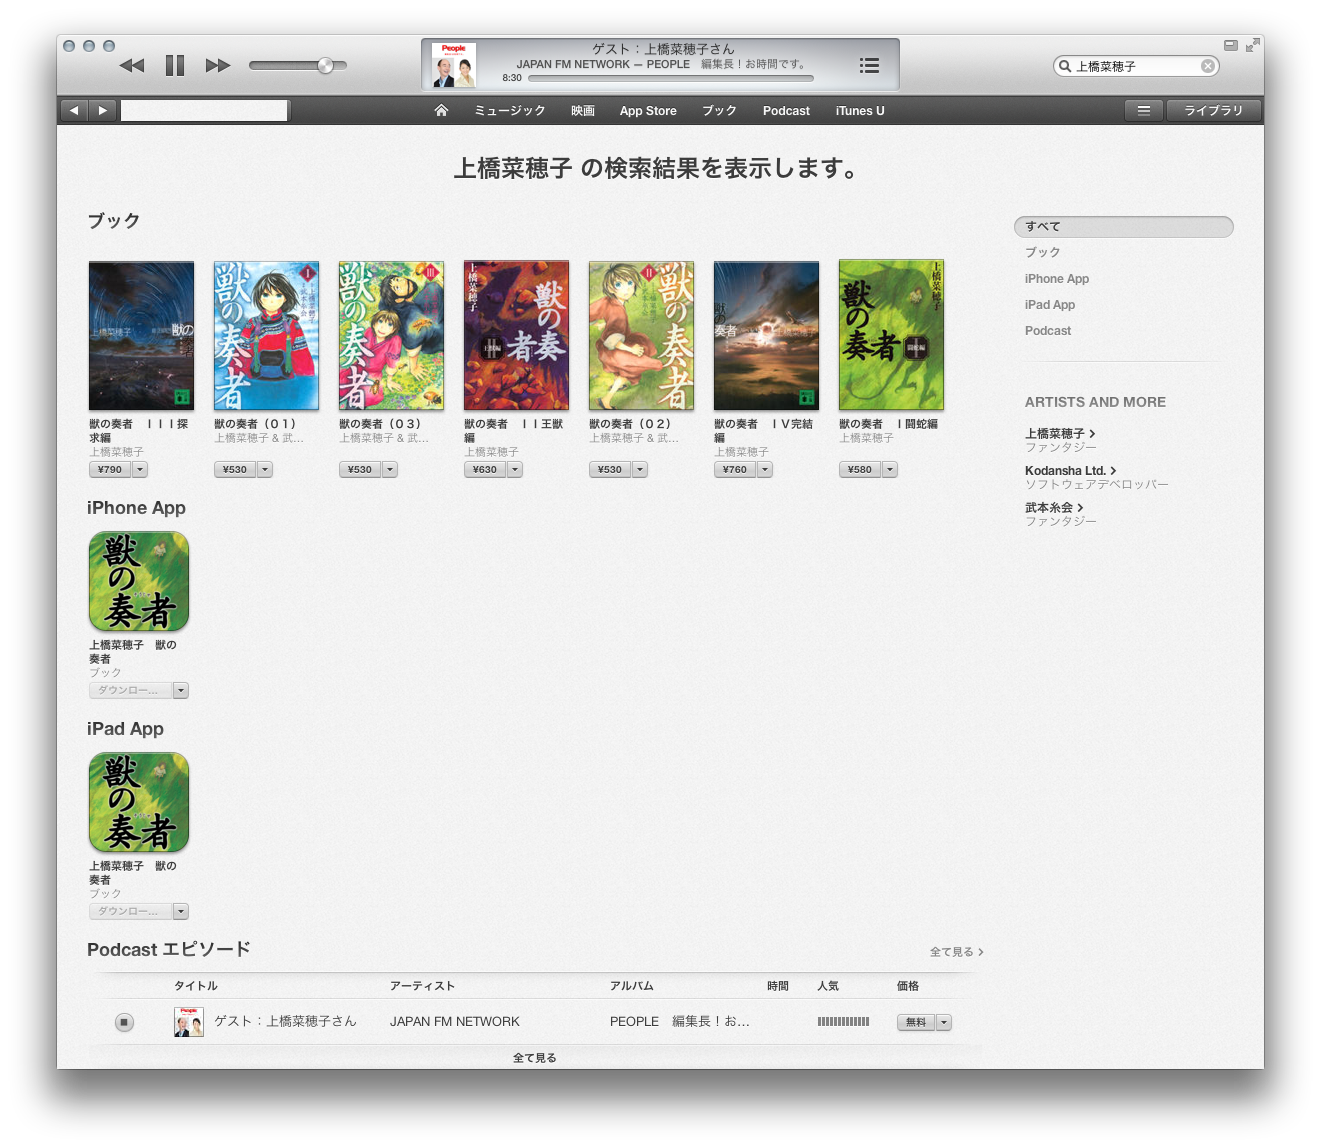Buy the book for ¥580
Viewport: 1321px width, 1148px height.
pos(860,469)
